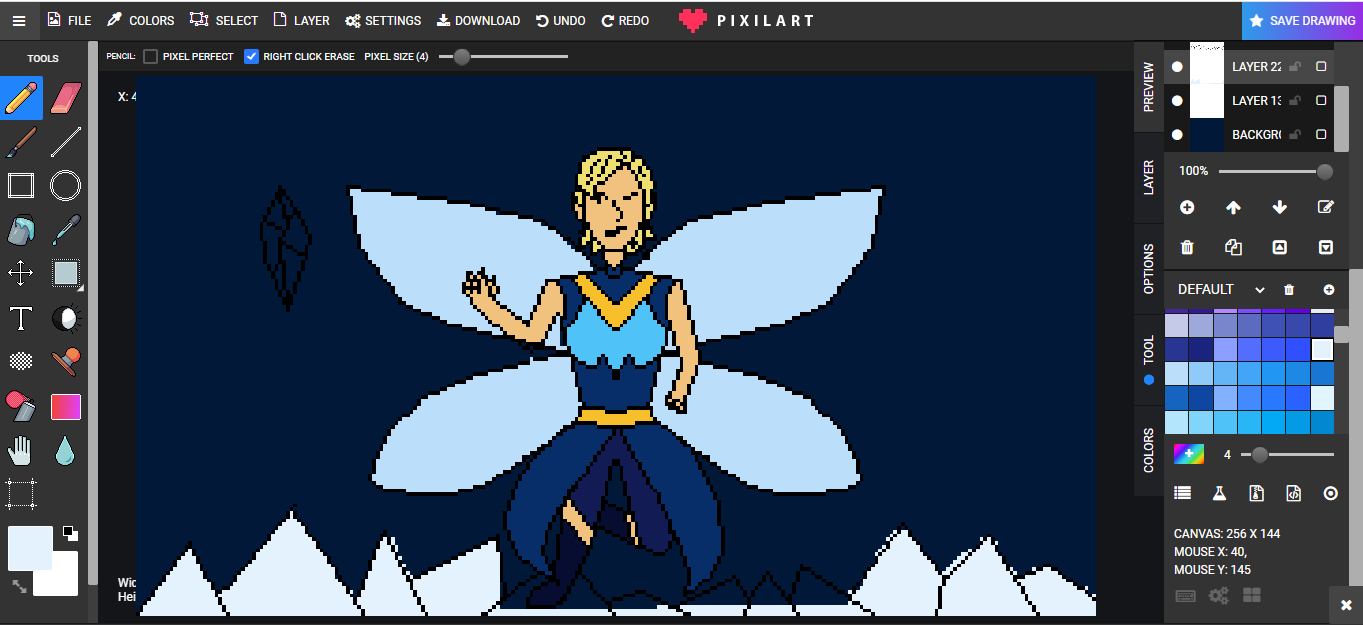The image size is (1363, 625).
Task: Click Save Drawing button
Action: click(1302, 20)
